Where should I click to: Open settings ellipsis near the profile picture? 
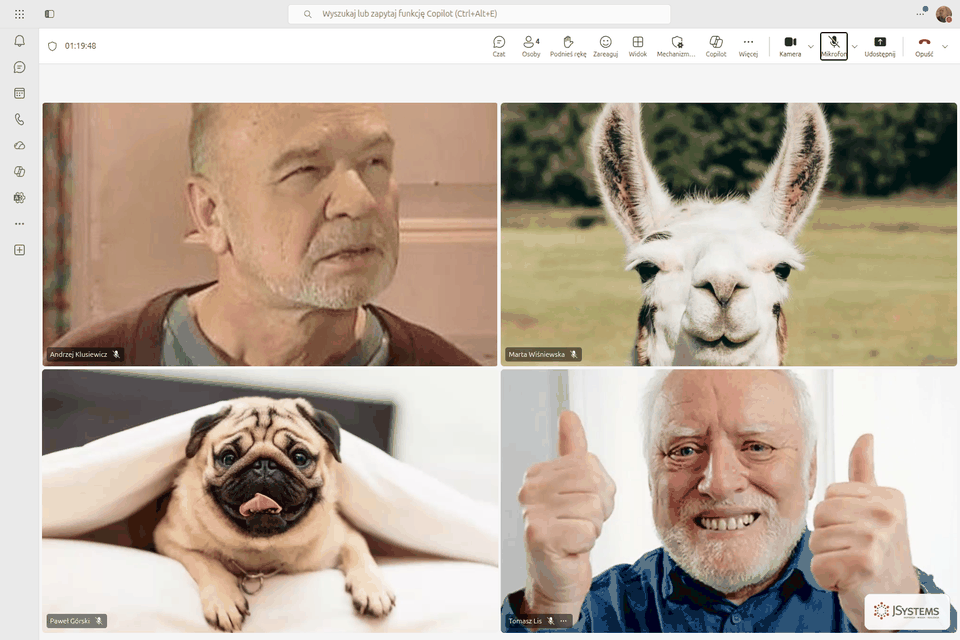(x=920, y=13)
